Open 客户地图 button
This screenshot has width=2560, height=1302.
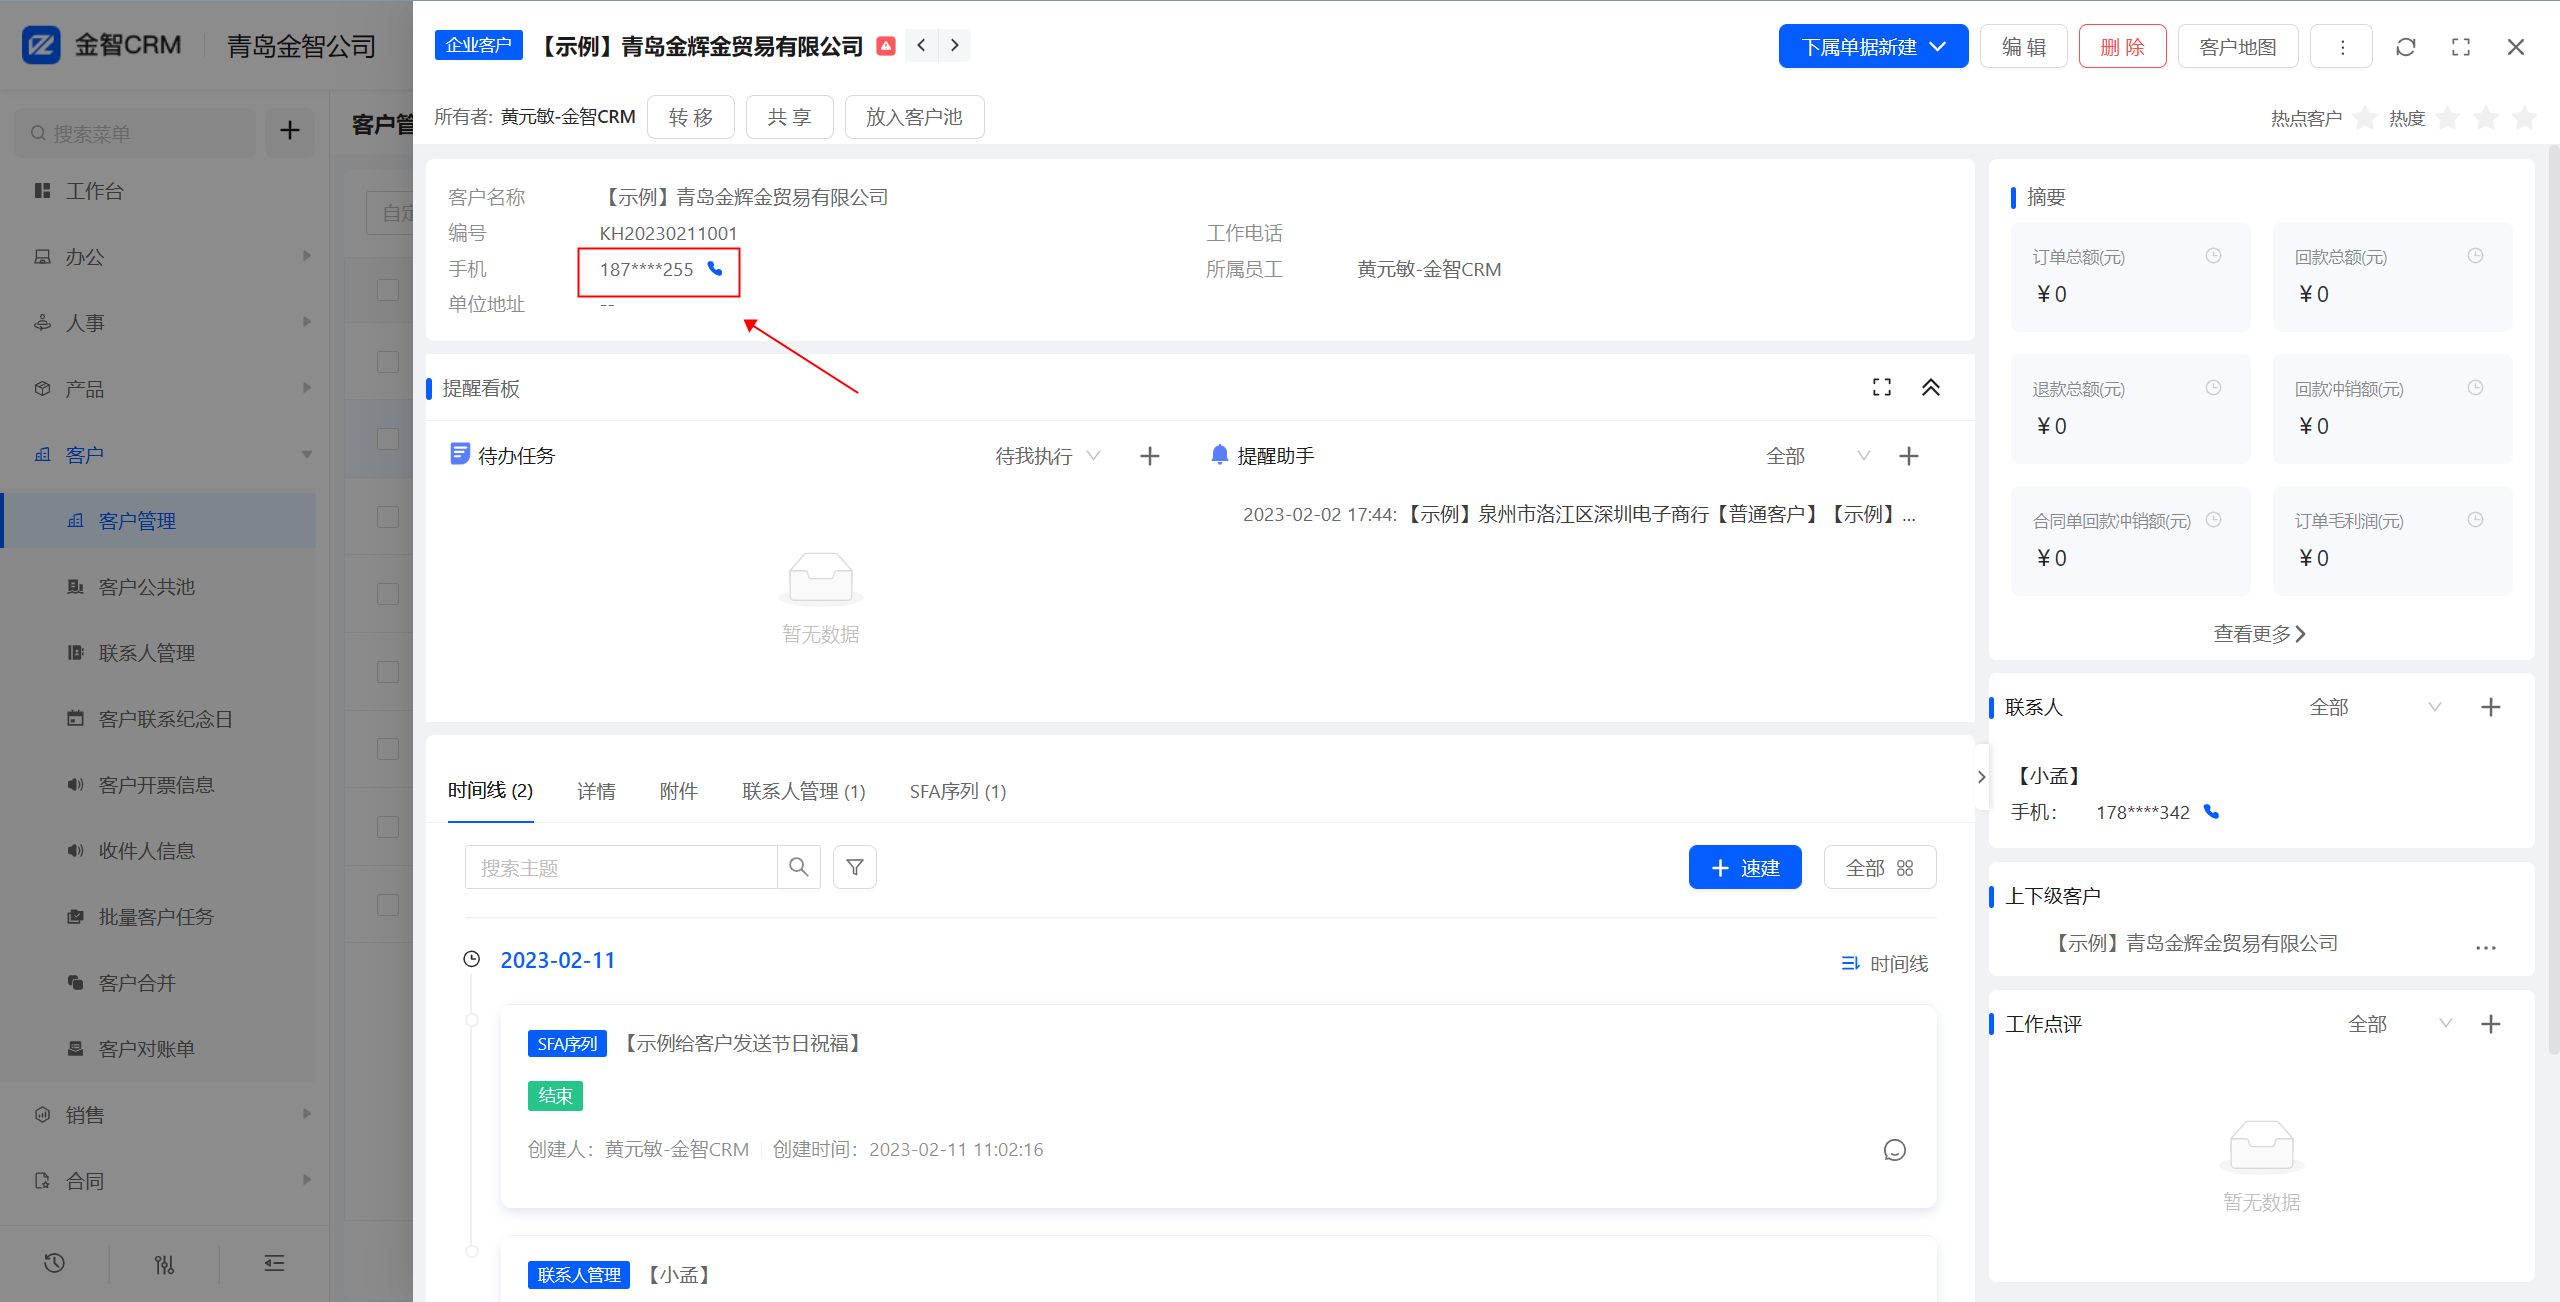point(2238,47)
